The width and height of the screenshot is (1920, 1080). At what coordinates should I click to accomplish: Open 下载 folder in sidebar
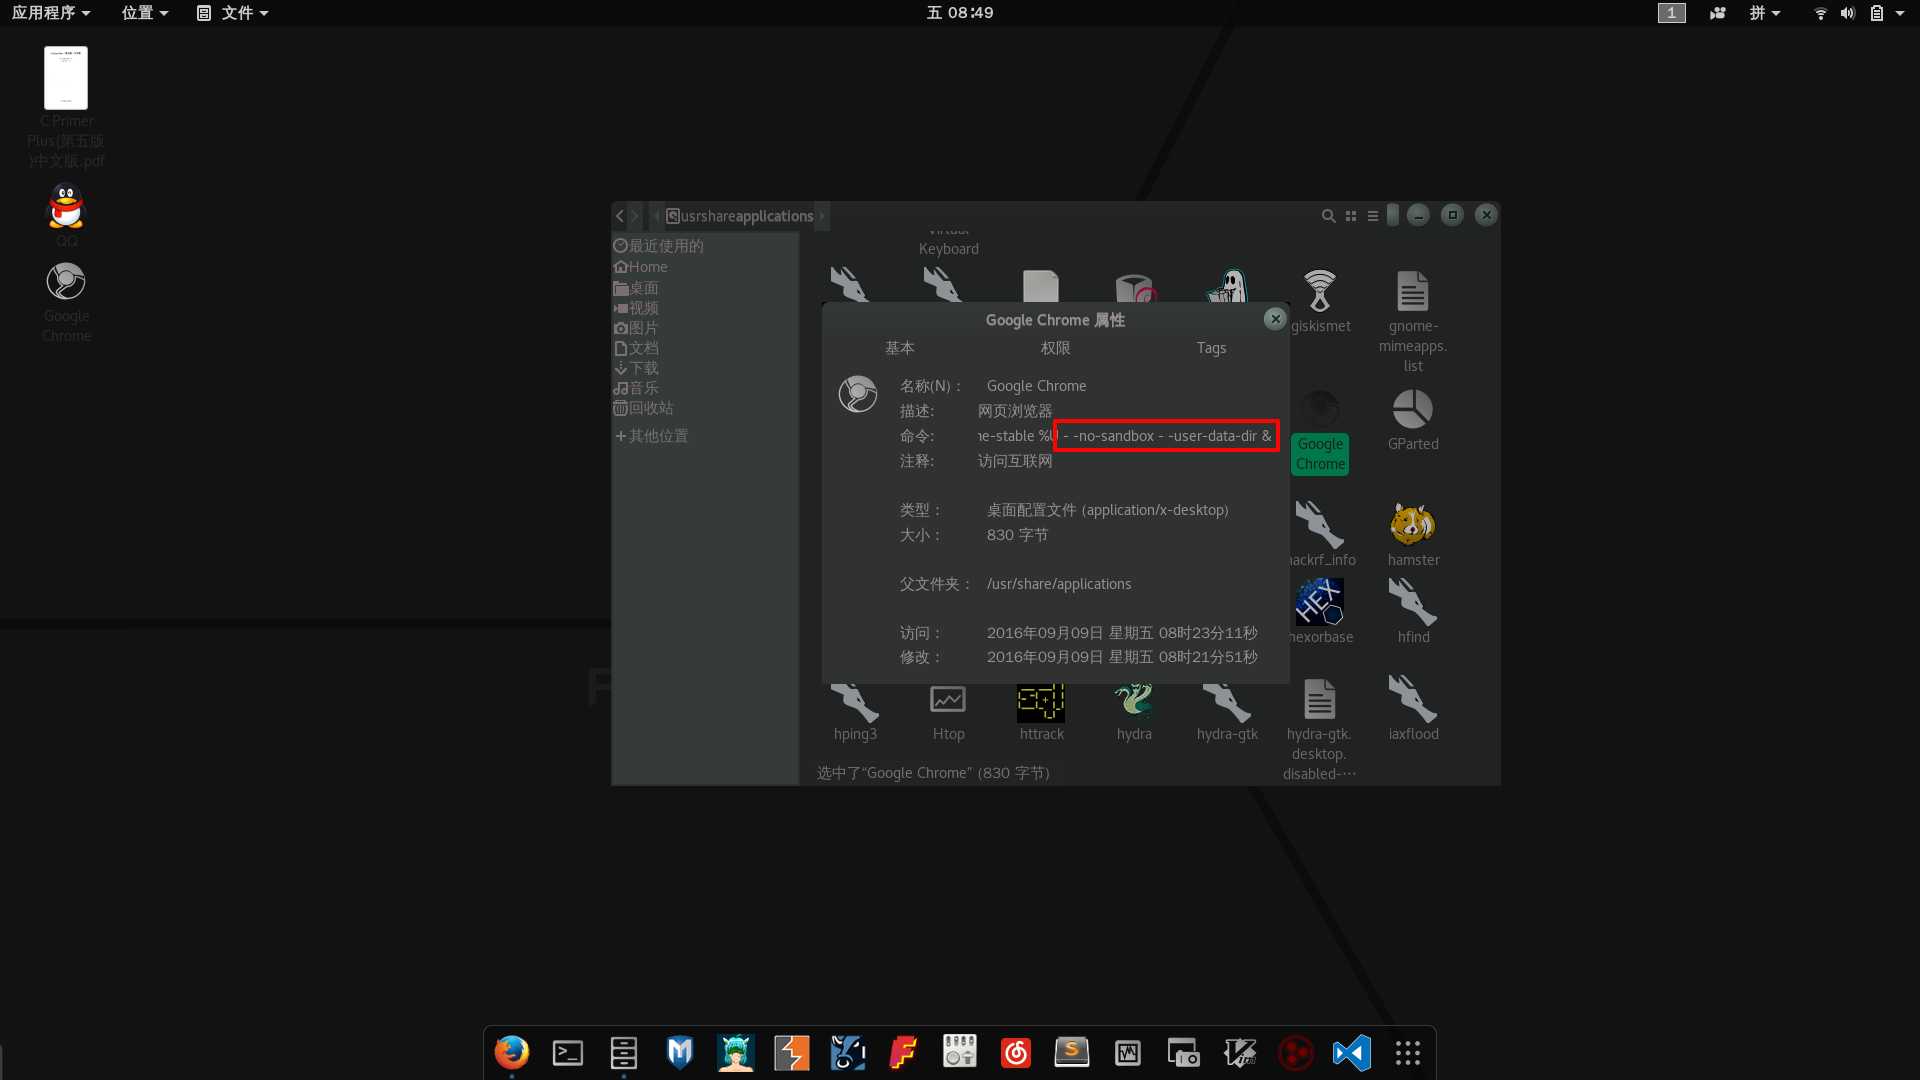(x=636, y=368)
